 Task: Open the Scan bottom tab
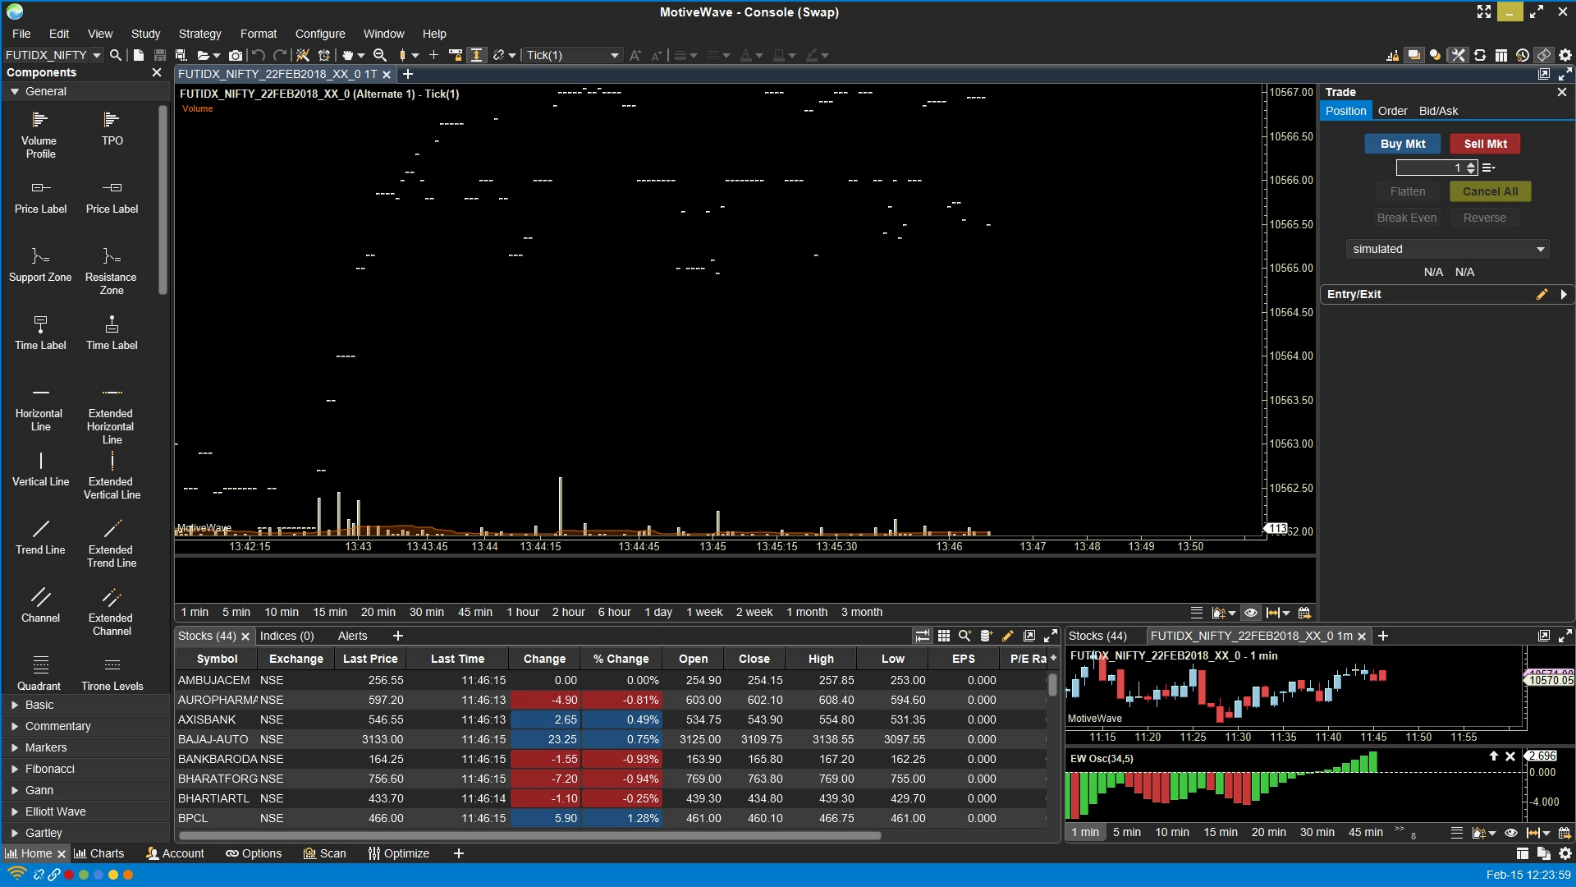tap(325, 854)
